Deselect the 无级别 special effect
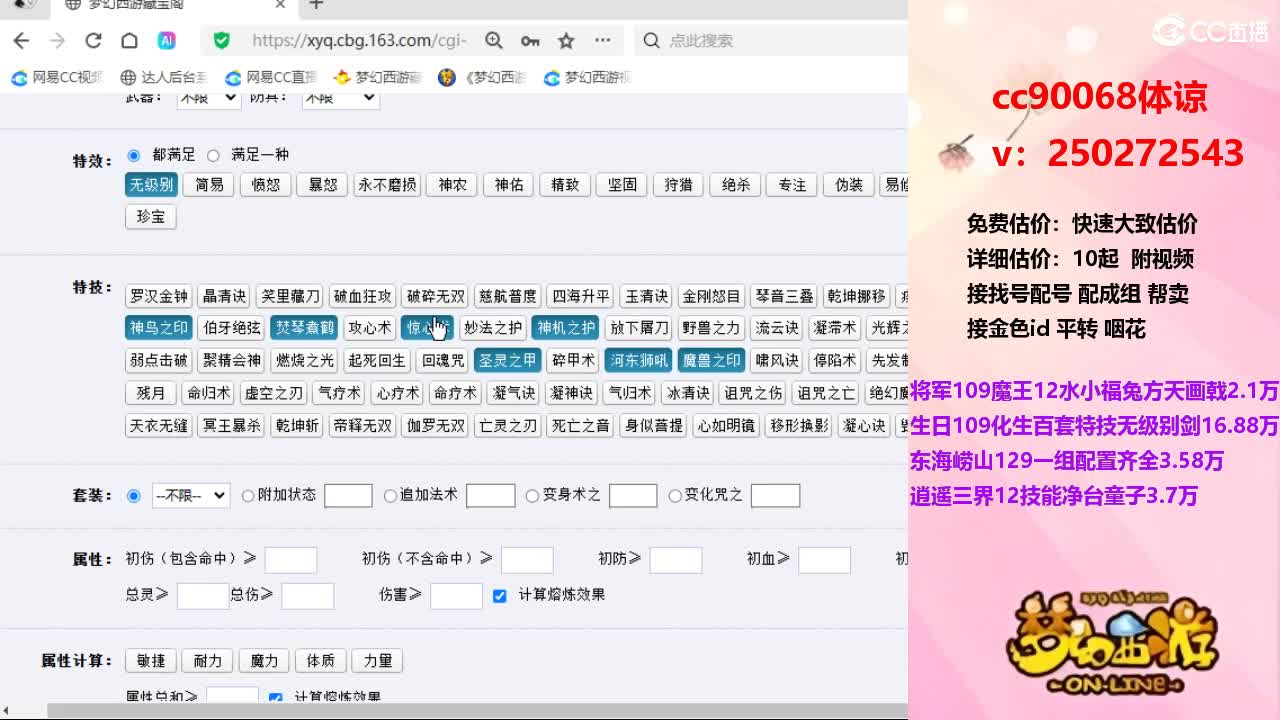 (151, 185)
